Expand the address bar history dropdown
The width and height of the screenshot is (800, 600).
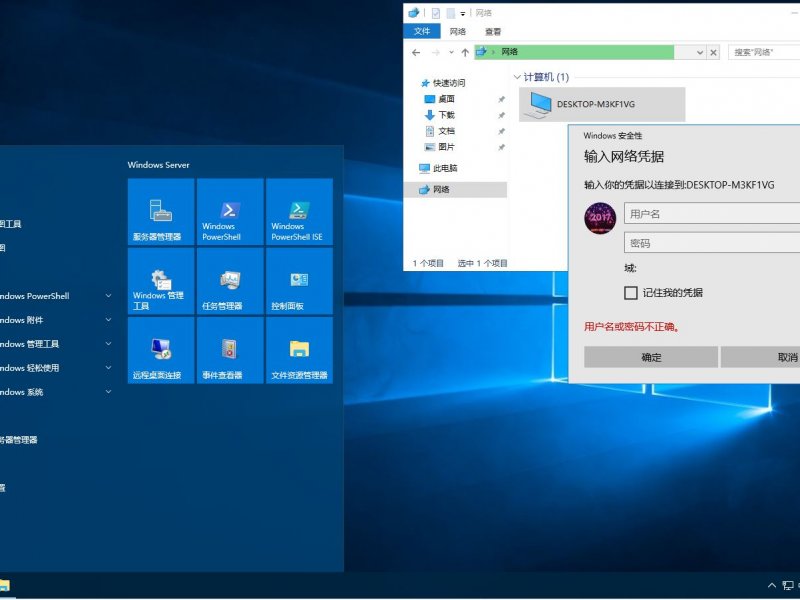point(699,52)
